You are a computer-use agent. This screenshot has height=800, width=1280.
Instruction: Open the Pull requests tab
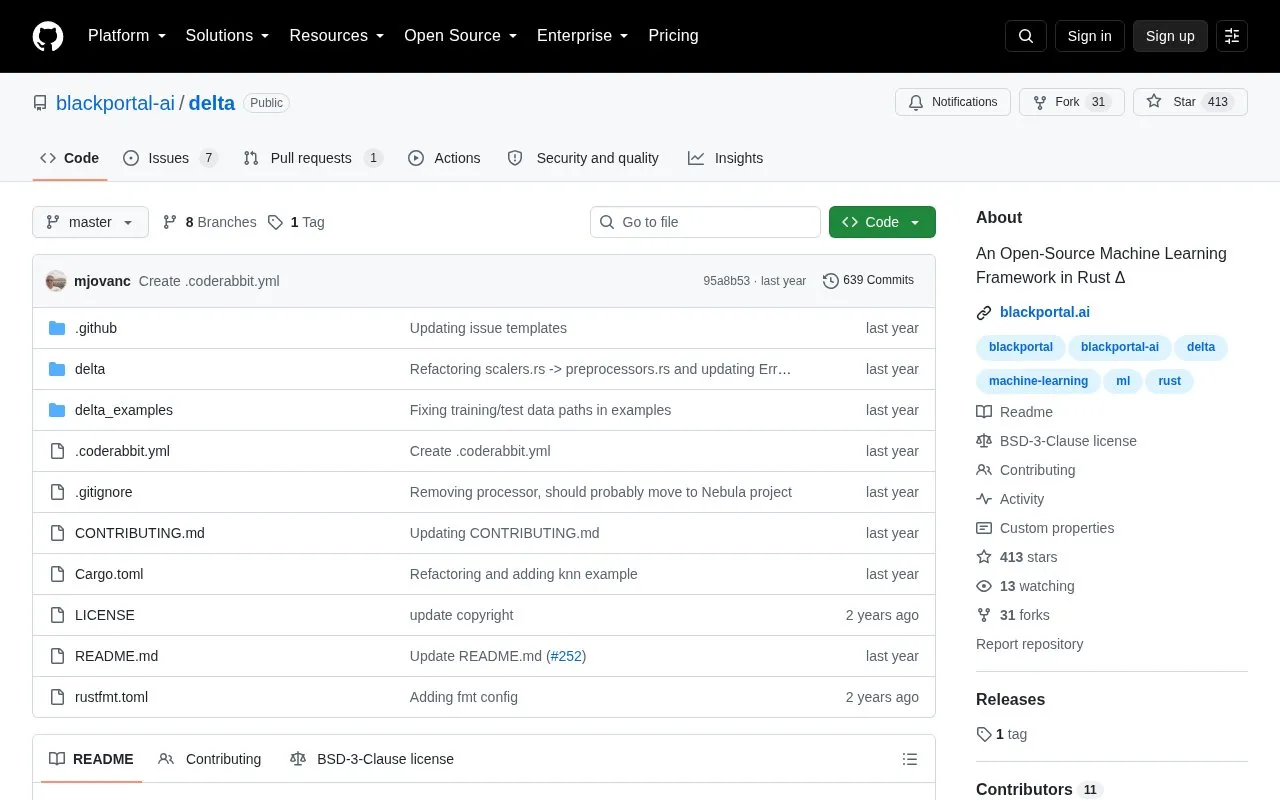click(312, 158)
